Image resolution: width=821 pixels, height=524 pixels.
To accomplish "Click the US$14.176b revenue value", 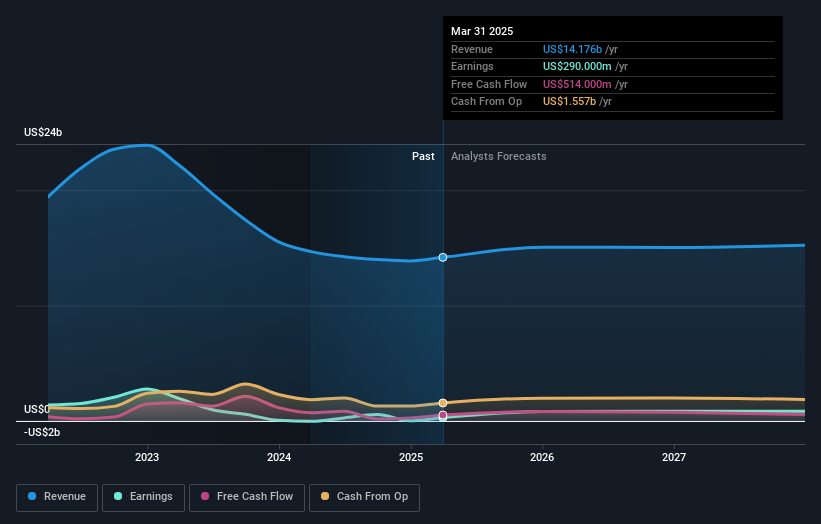I will 572,49.
